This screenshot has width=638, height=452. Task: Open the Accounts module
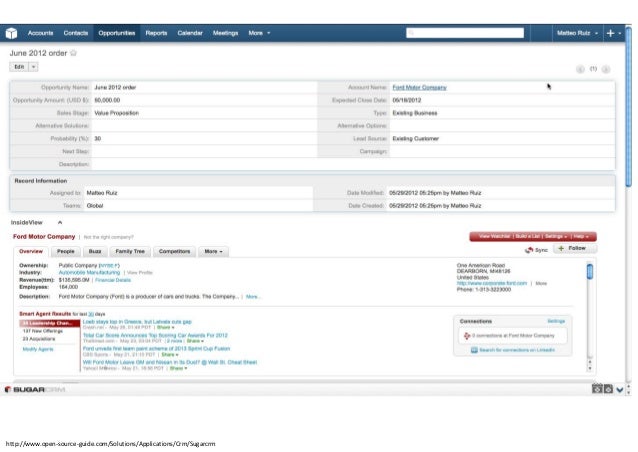click(40, 33)
